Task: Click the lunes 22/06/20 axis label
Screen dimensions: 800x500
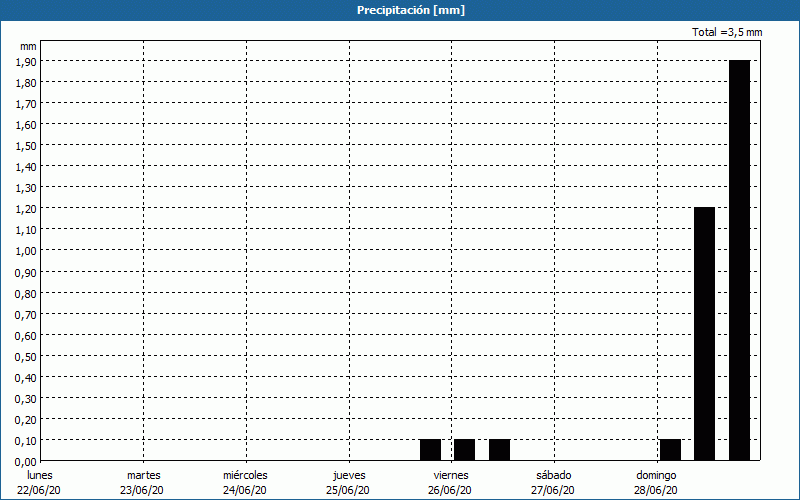Action: 39,483
